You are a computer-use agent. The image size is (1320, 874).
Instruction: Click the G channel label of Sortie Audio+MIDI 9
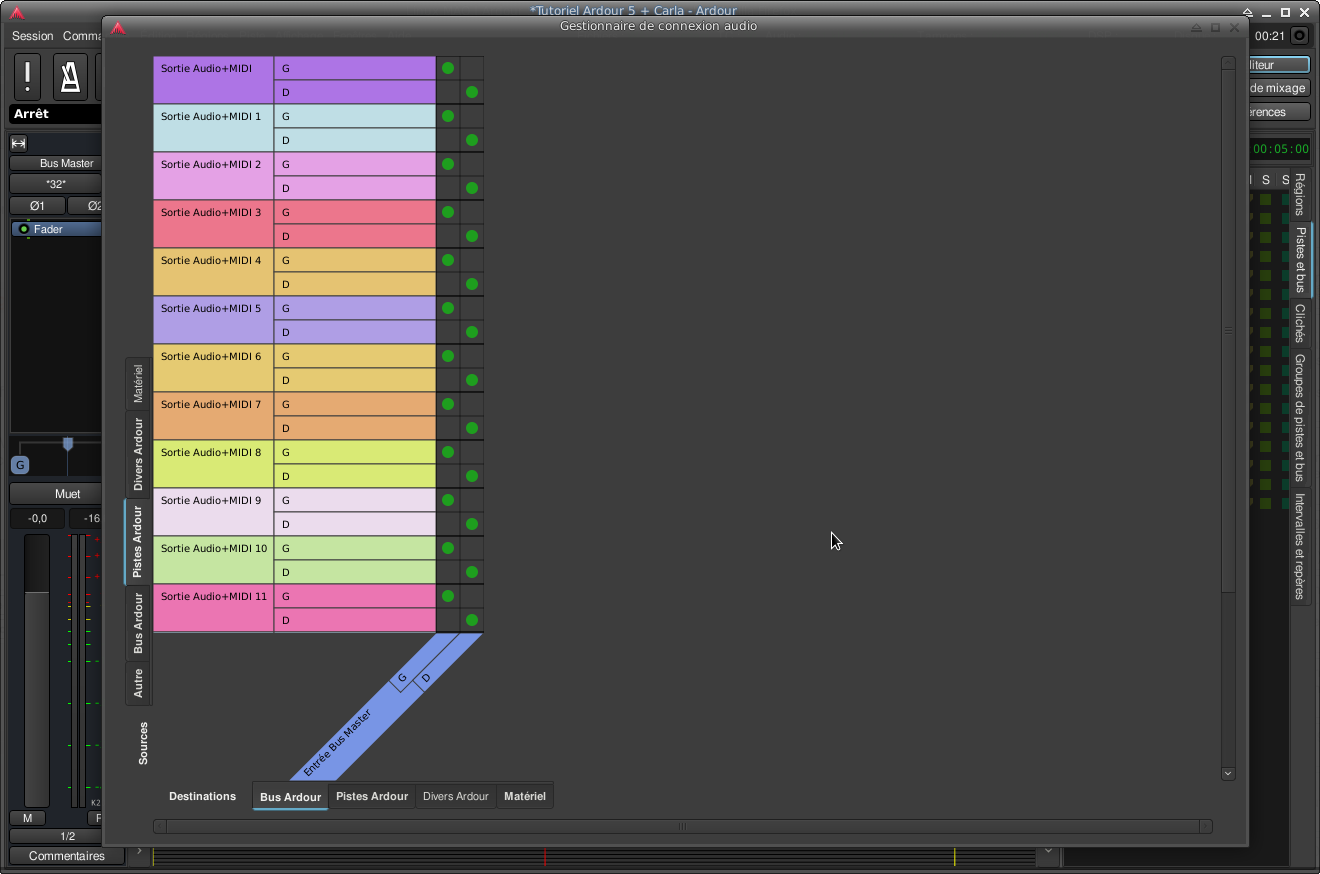[355, 500]
